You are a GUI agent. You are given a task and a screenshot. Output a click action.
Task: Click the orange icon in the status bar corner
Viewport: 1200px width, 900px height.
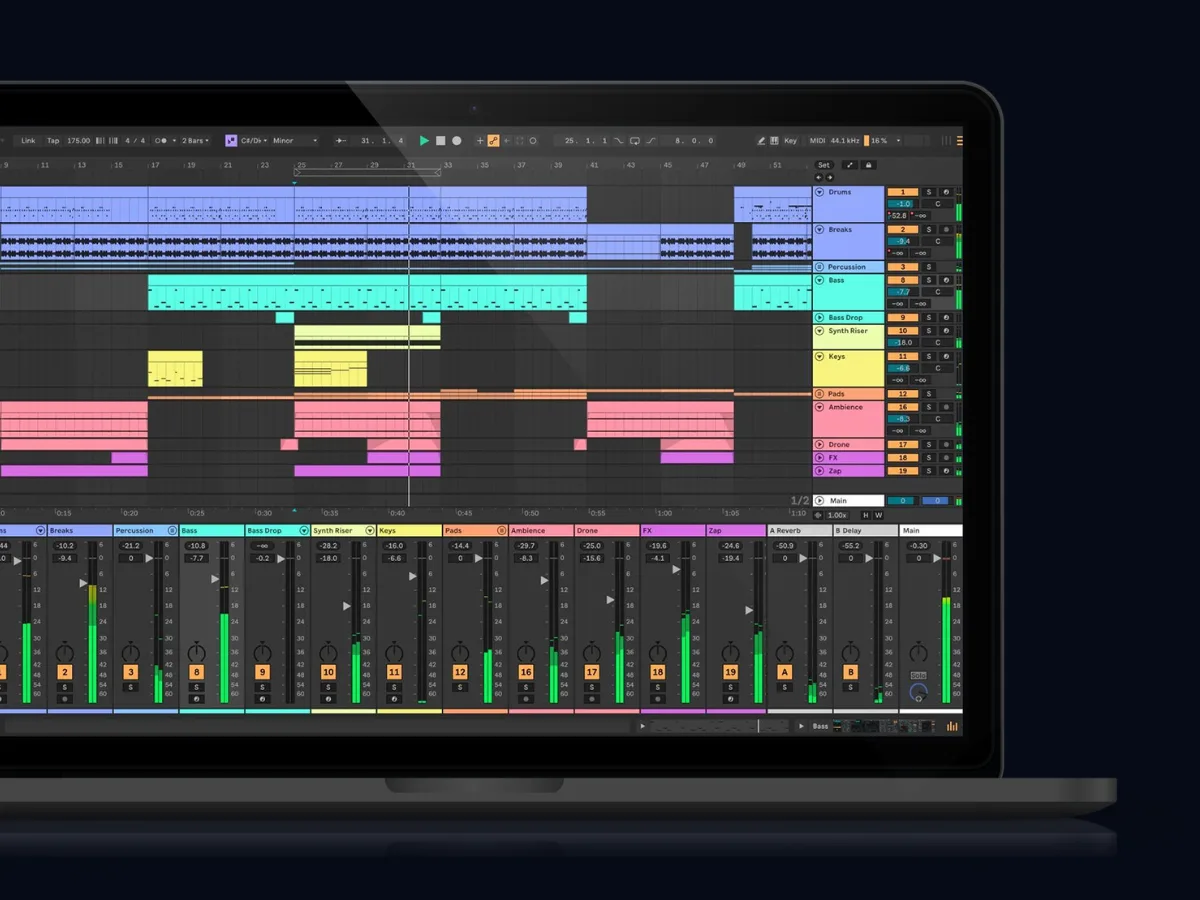(x=952, y=726)
